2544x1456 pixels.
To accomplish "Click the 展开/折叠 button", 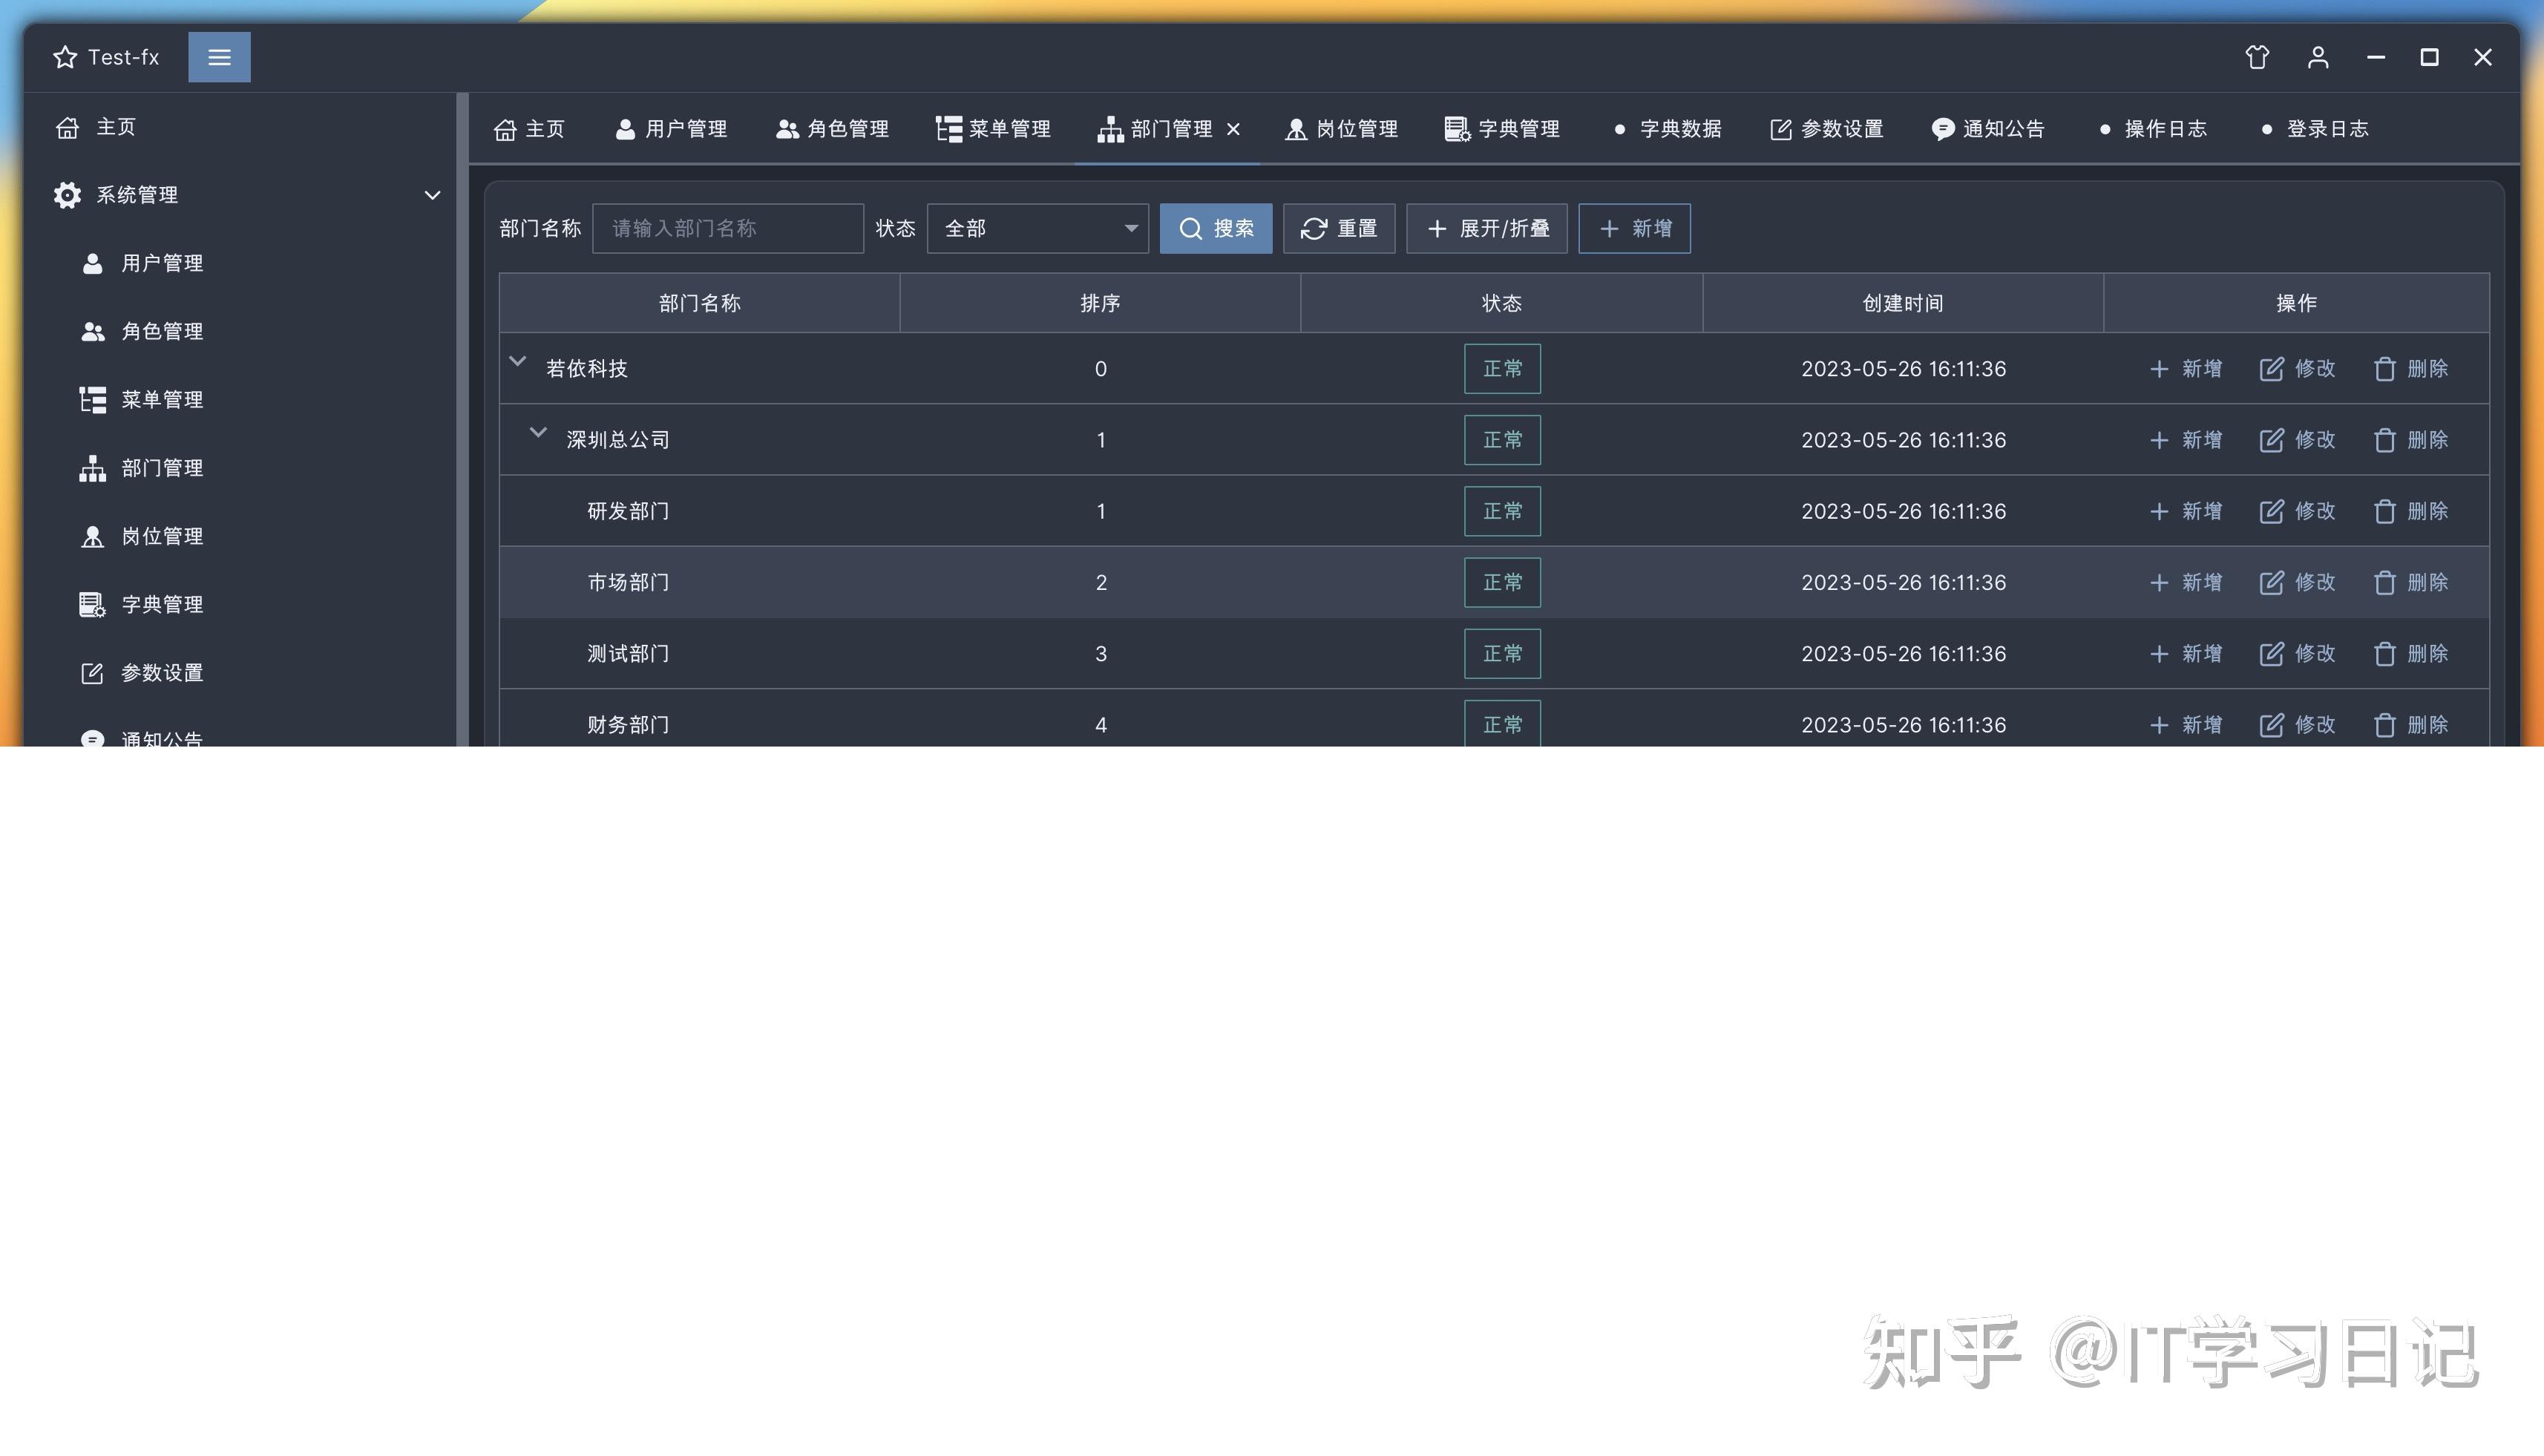I will (x=1486, y=228).
